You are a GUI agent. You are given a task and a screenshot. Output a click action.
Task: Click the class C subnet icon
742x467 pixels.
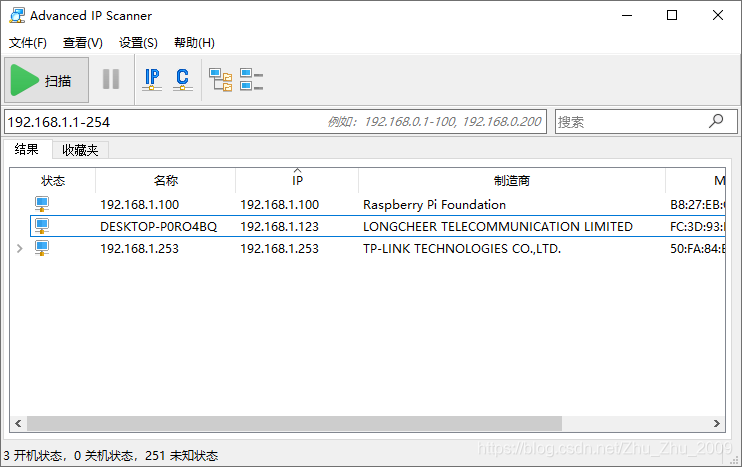coord(183,79)
